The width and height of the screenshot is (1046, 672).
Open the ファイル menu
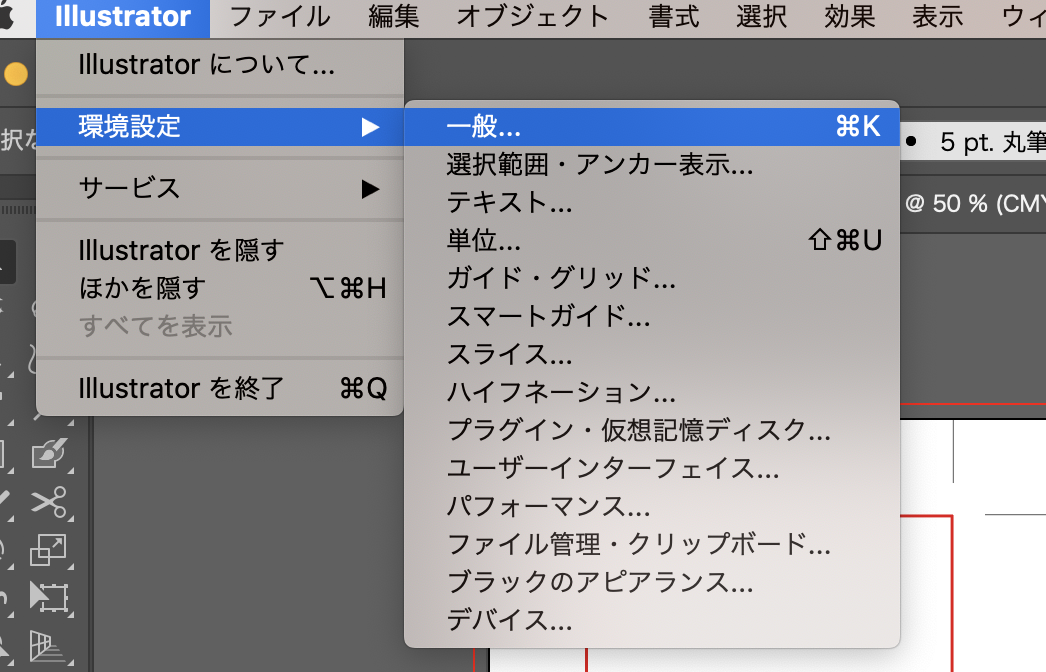[279, 17]
